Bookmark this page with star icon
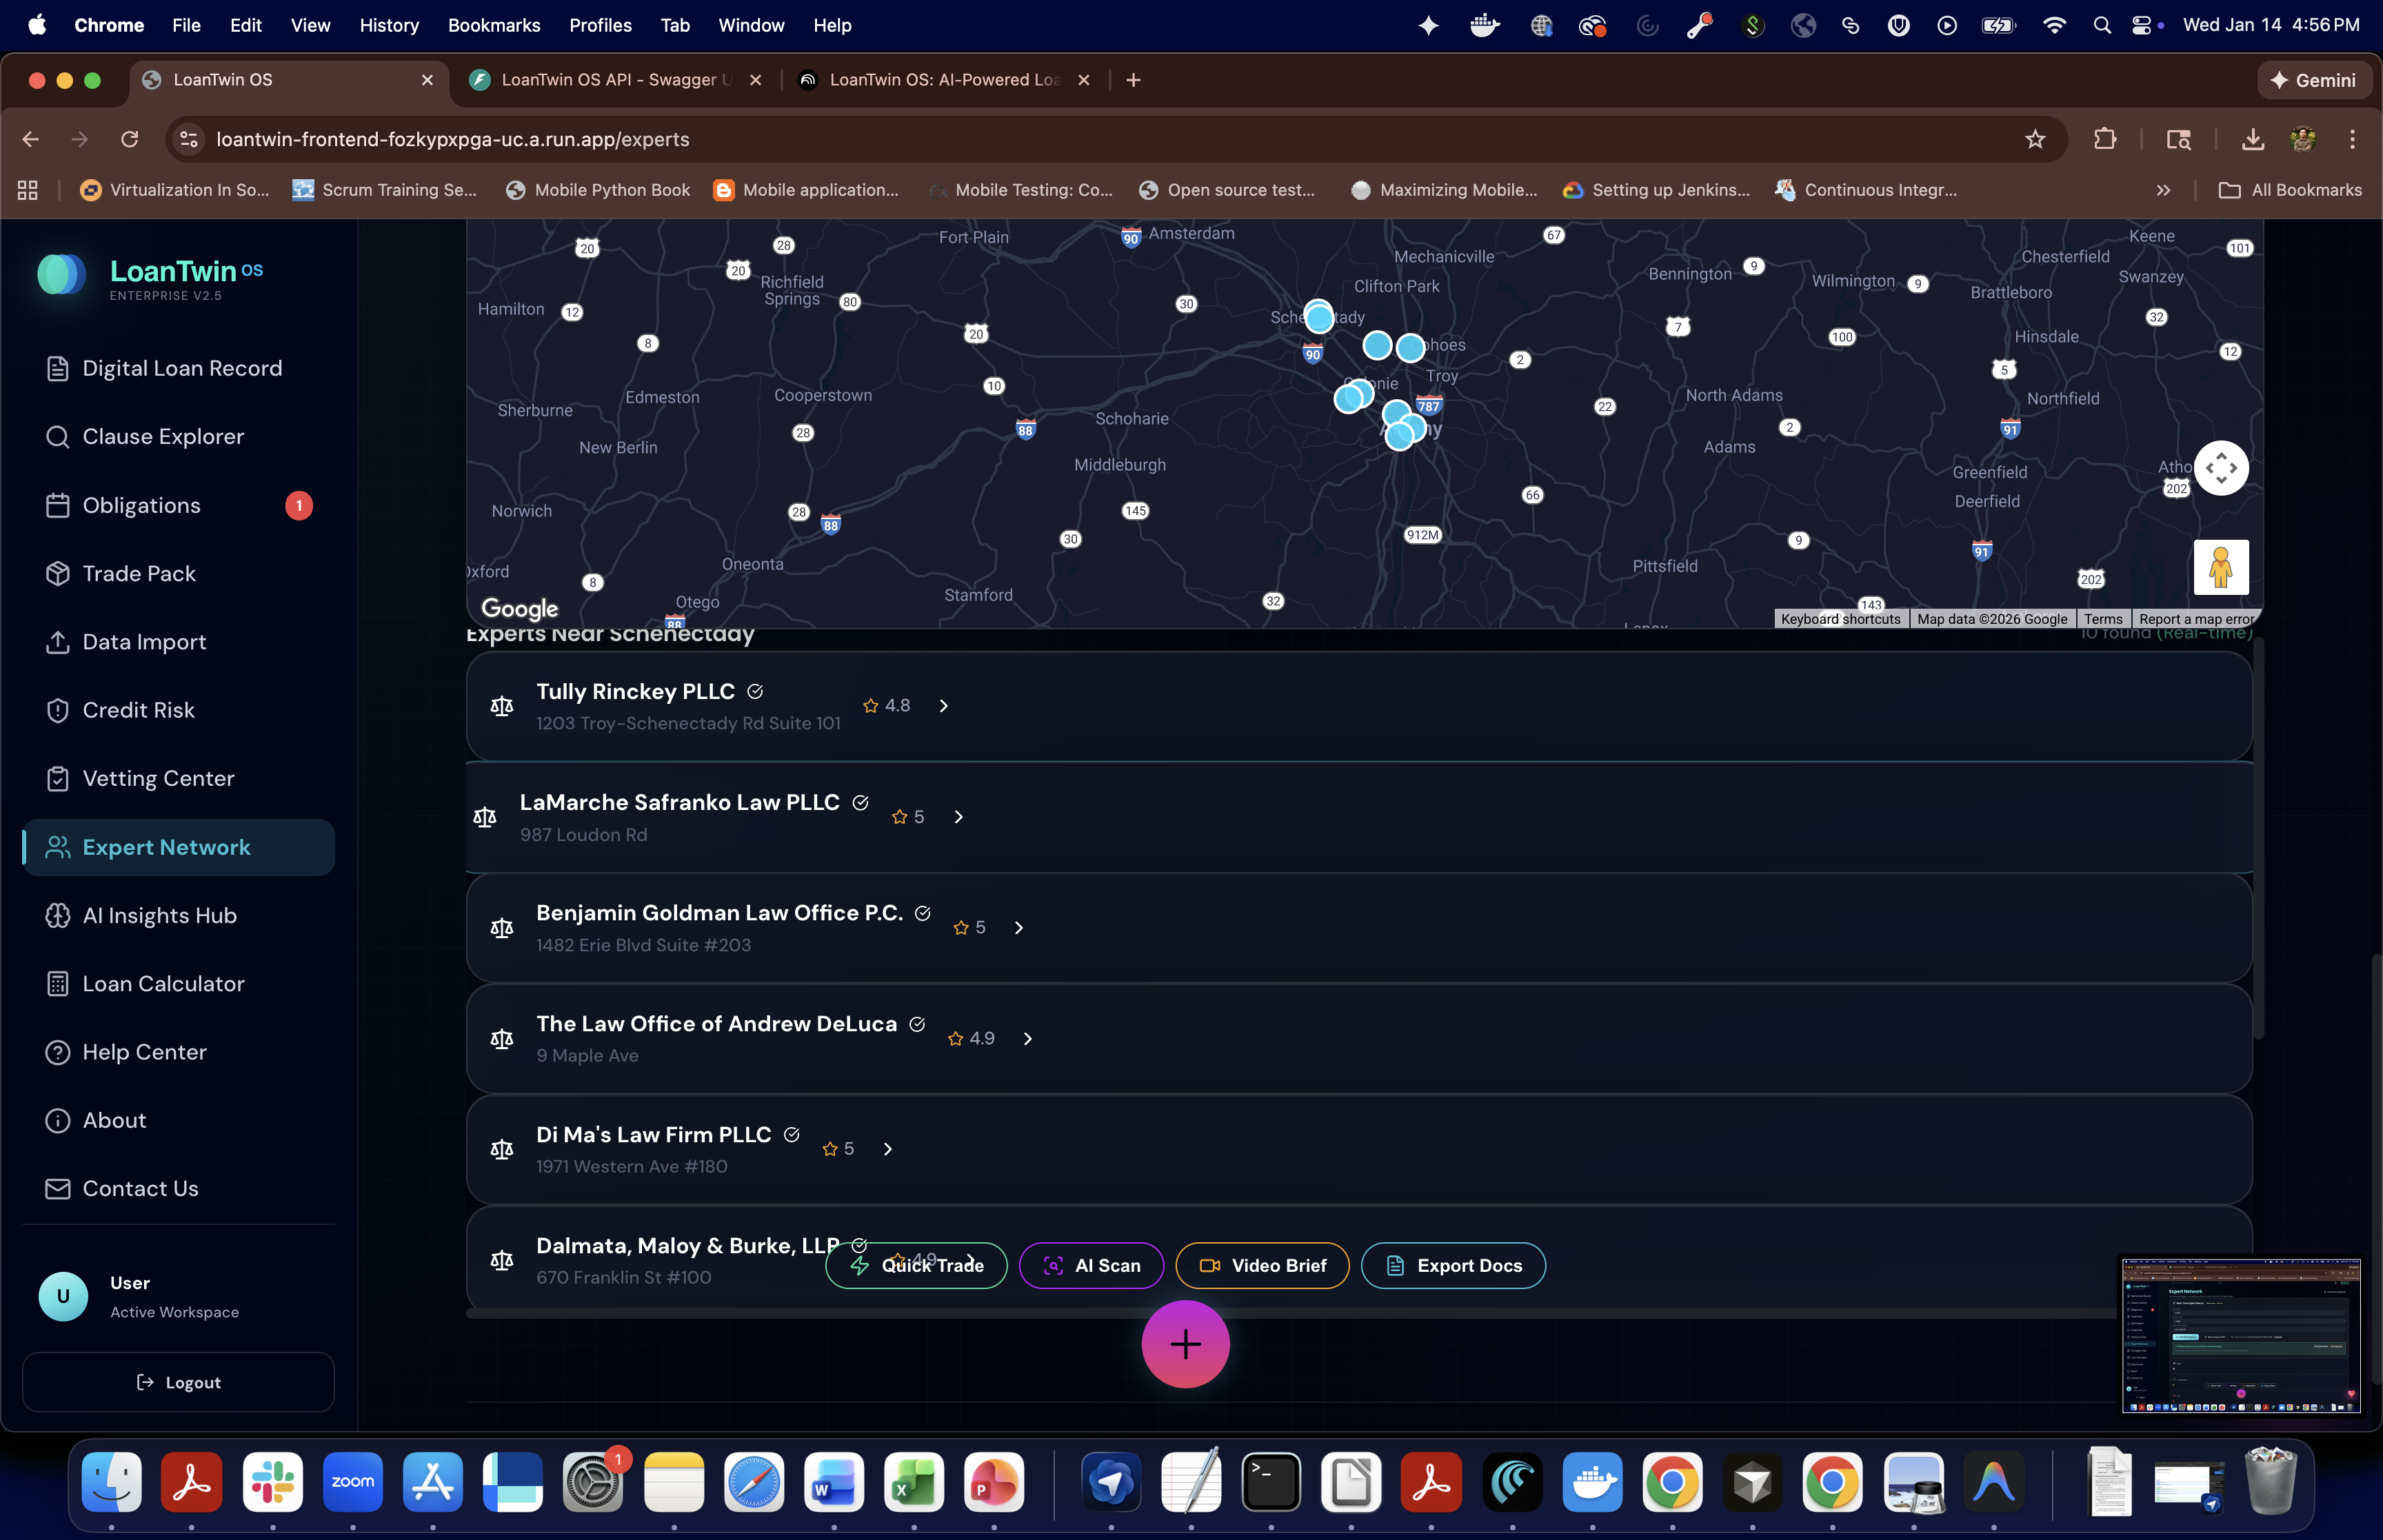The image size is (2383, 1540). pyautogui.click(x=2034, y=139)
